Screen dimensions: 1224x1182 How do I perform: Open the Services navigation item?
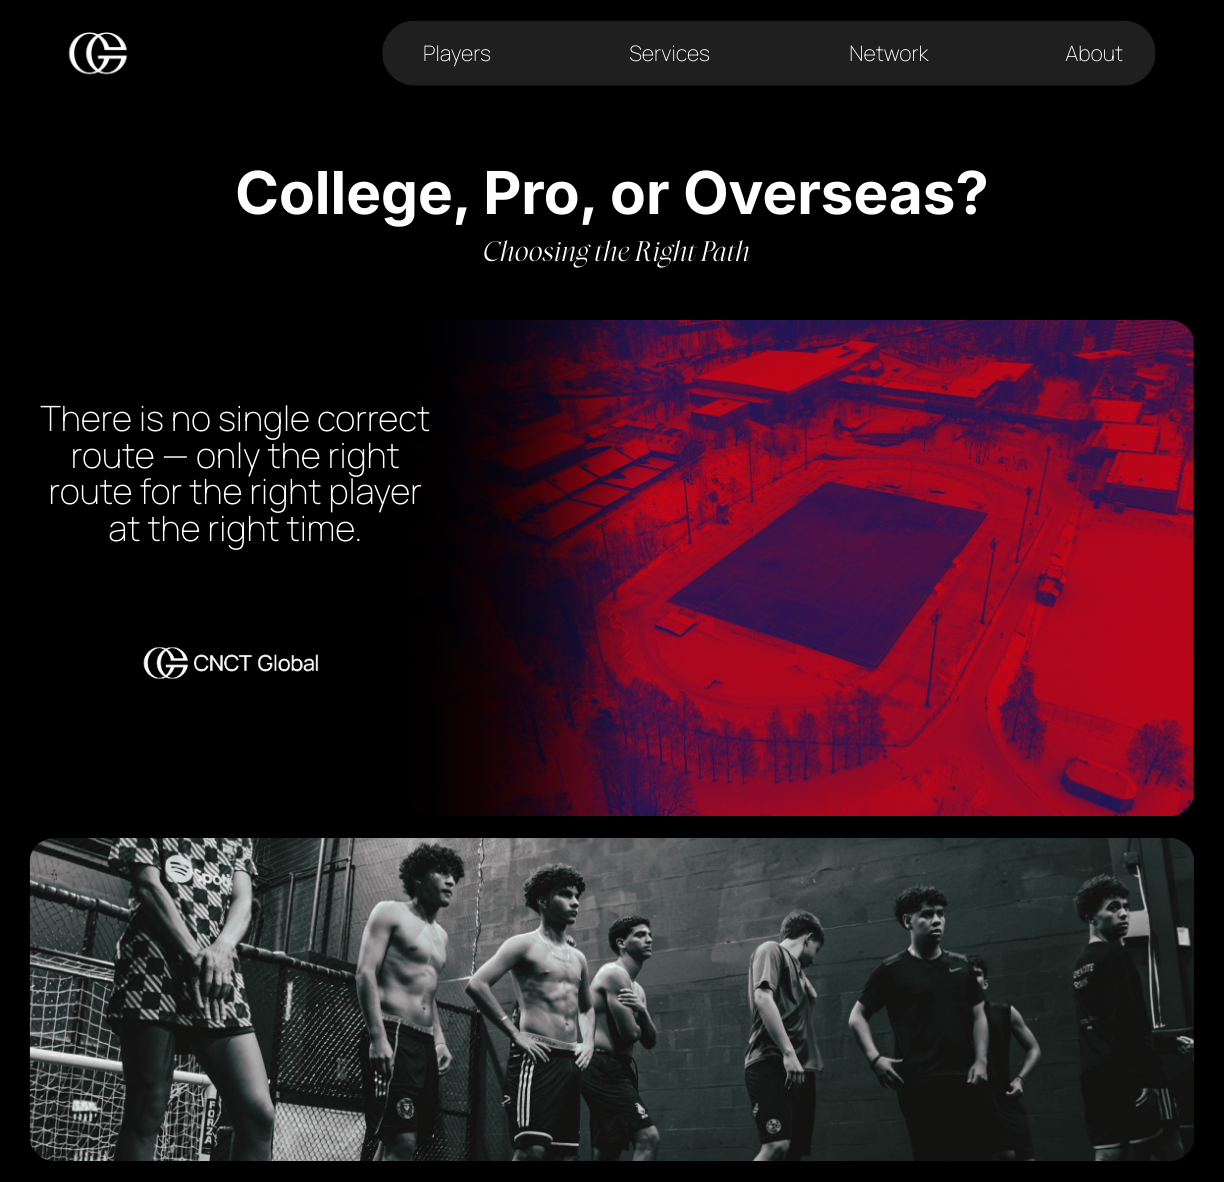point(669,54)
